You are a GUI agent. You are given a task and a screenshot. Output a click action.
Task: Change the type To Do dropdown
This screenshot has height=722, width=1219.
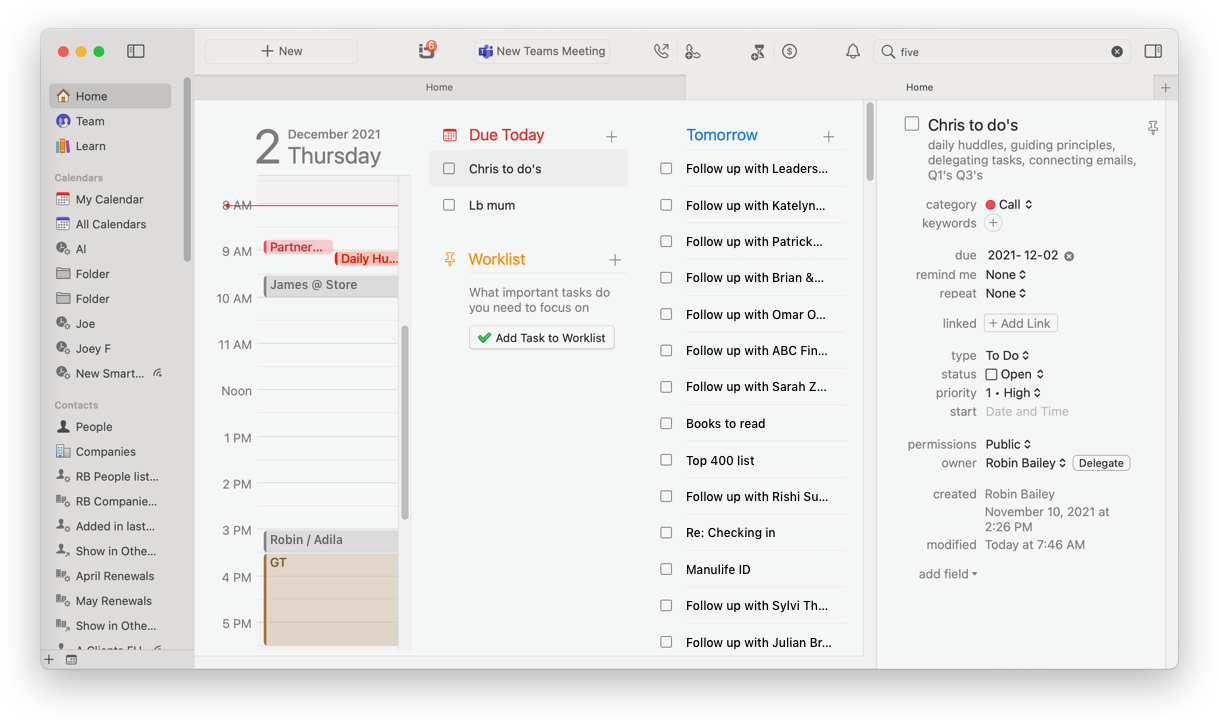1008,356
